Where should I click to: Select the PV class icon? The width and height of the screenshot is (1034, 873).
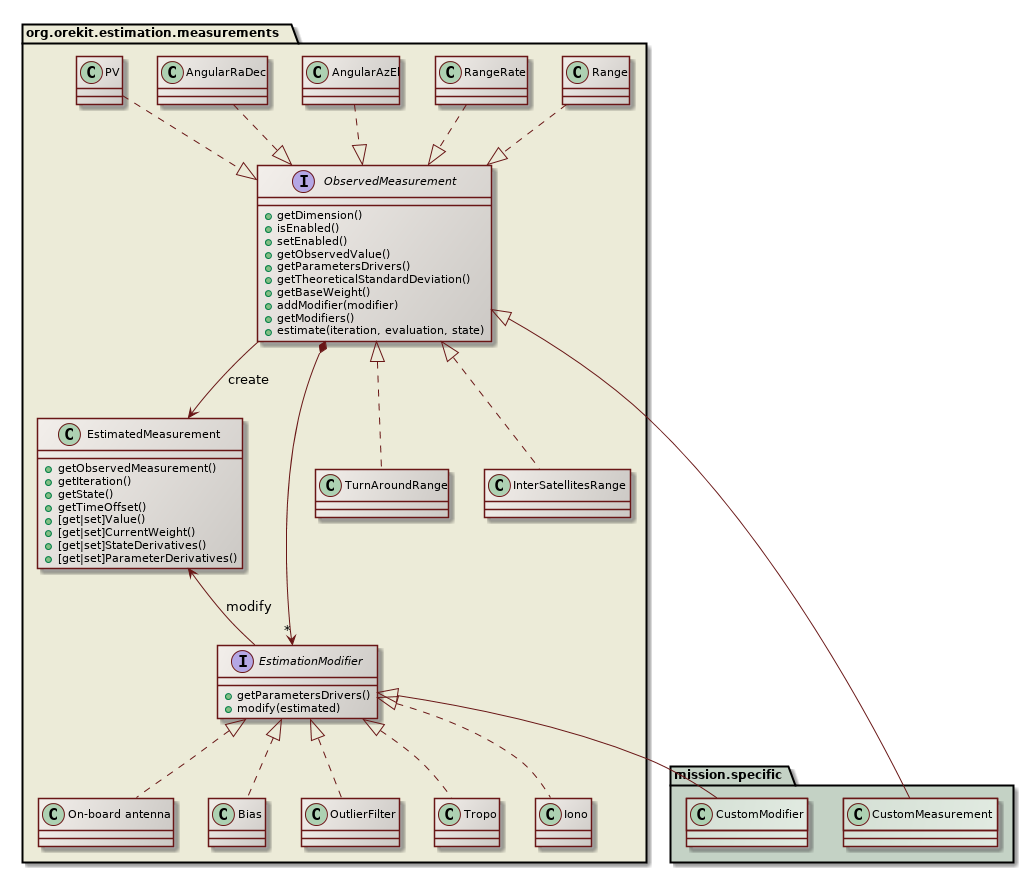pos(91,71)
